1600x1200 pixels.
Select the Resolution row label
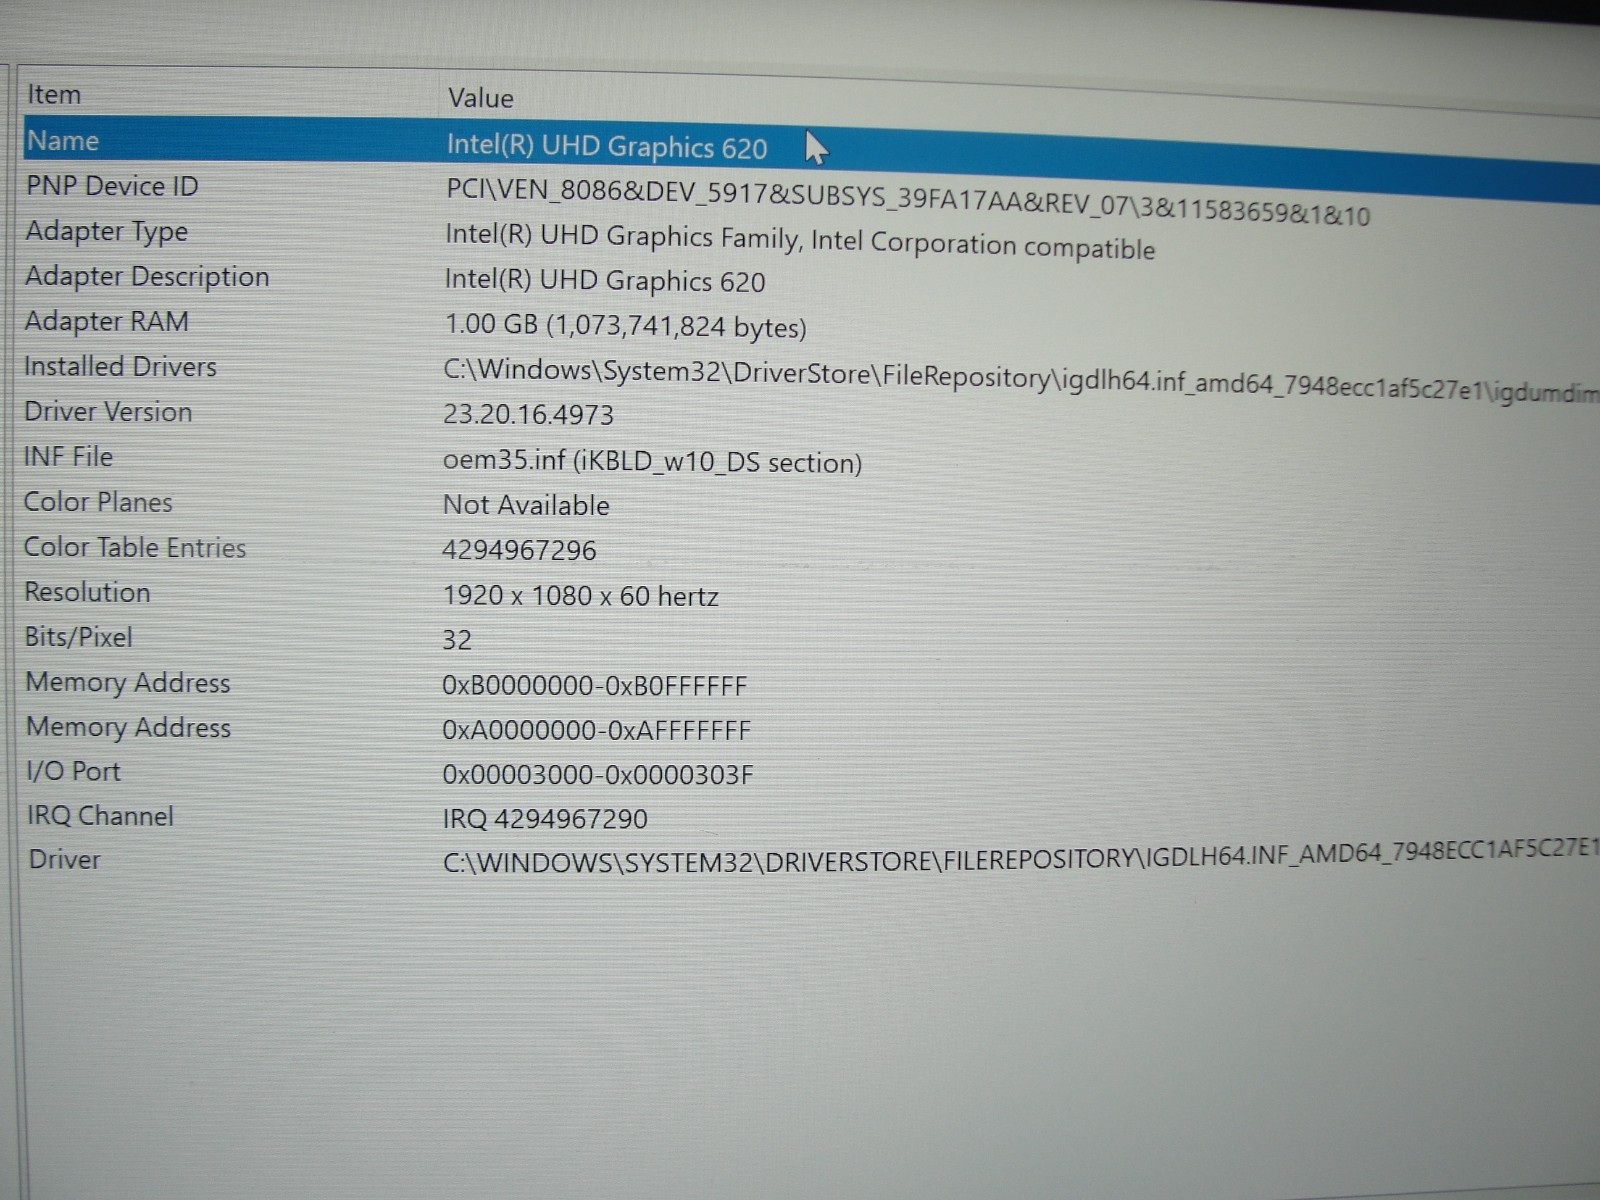pos(87,592)
